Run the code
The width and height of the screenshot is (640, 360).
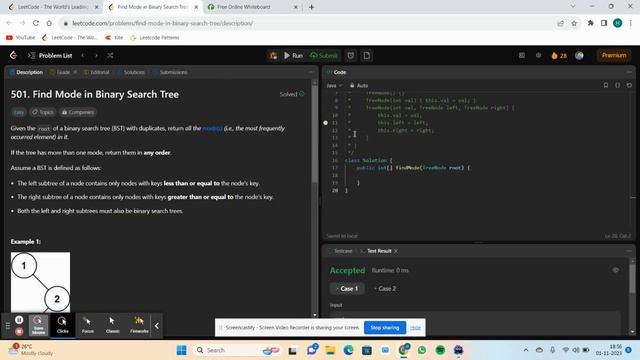[x=293, y=56]
